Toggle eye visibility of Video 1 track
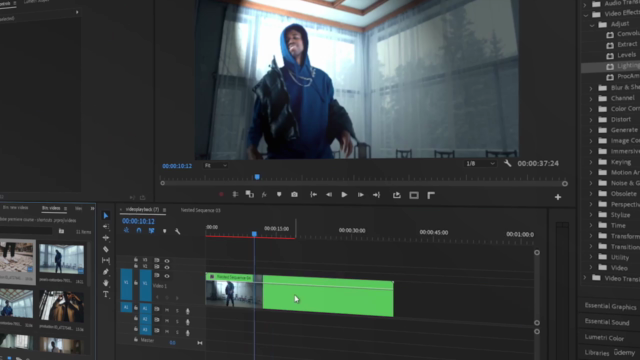 (x=167, y=276)
